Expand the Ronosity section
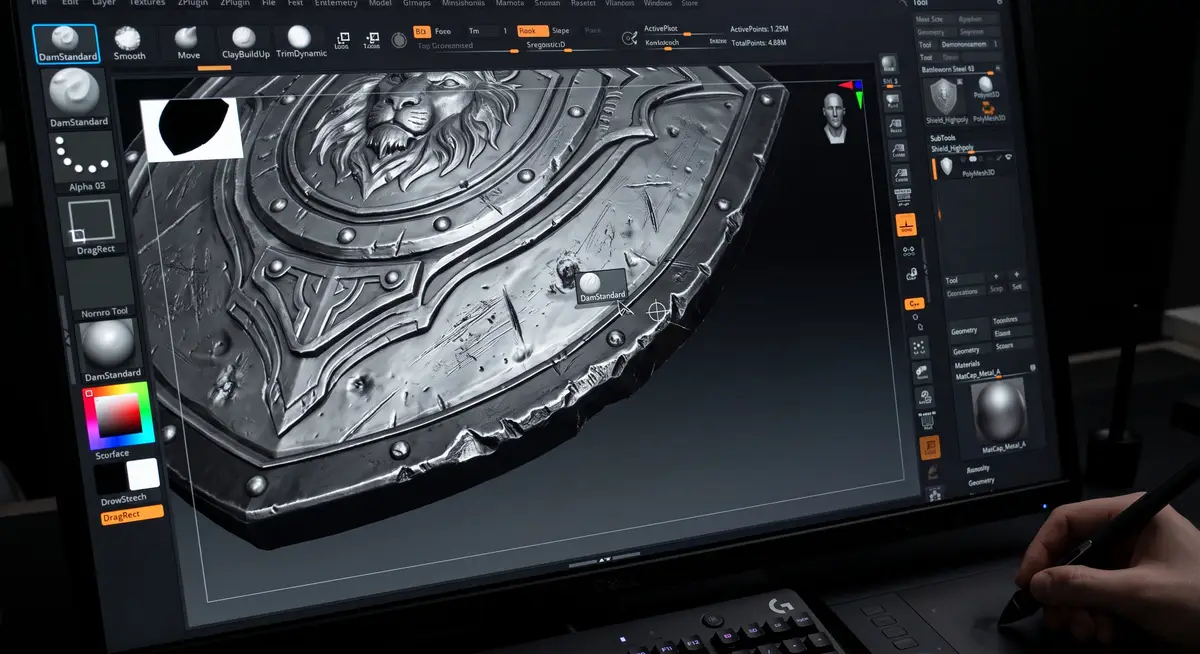 pos(979,468)
